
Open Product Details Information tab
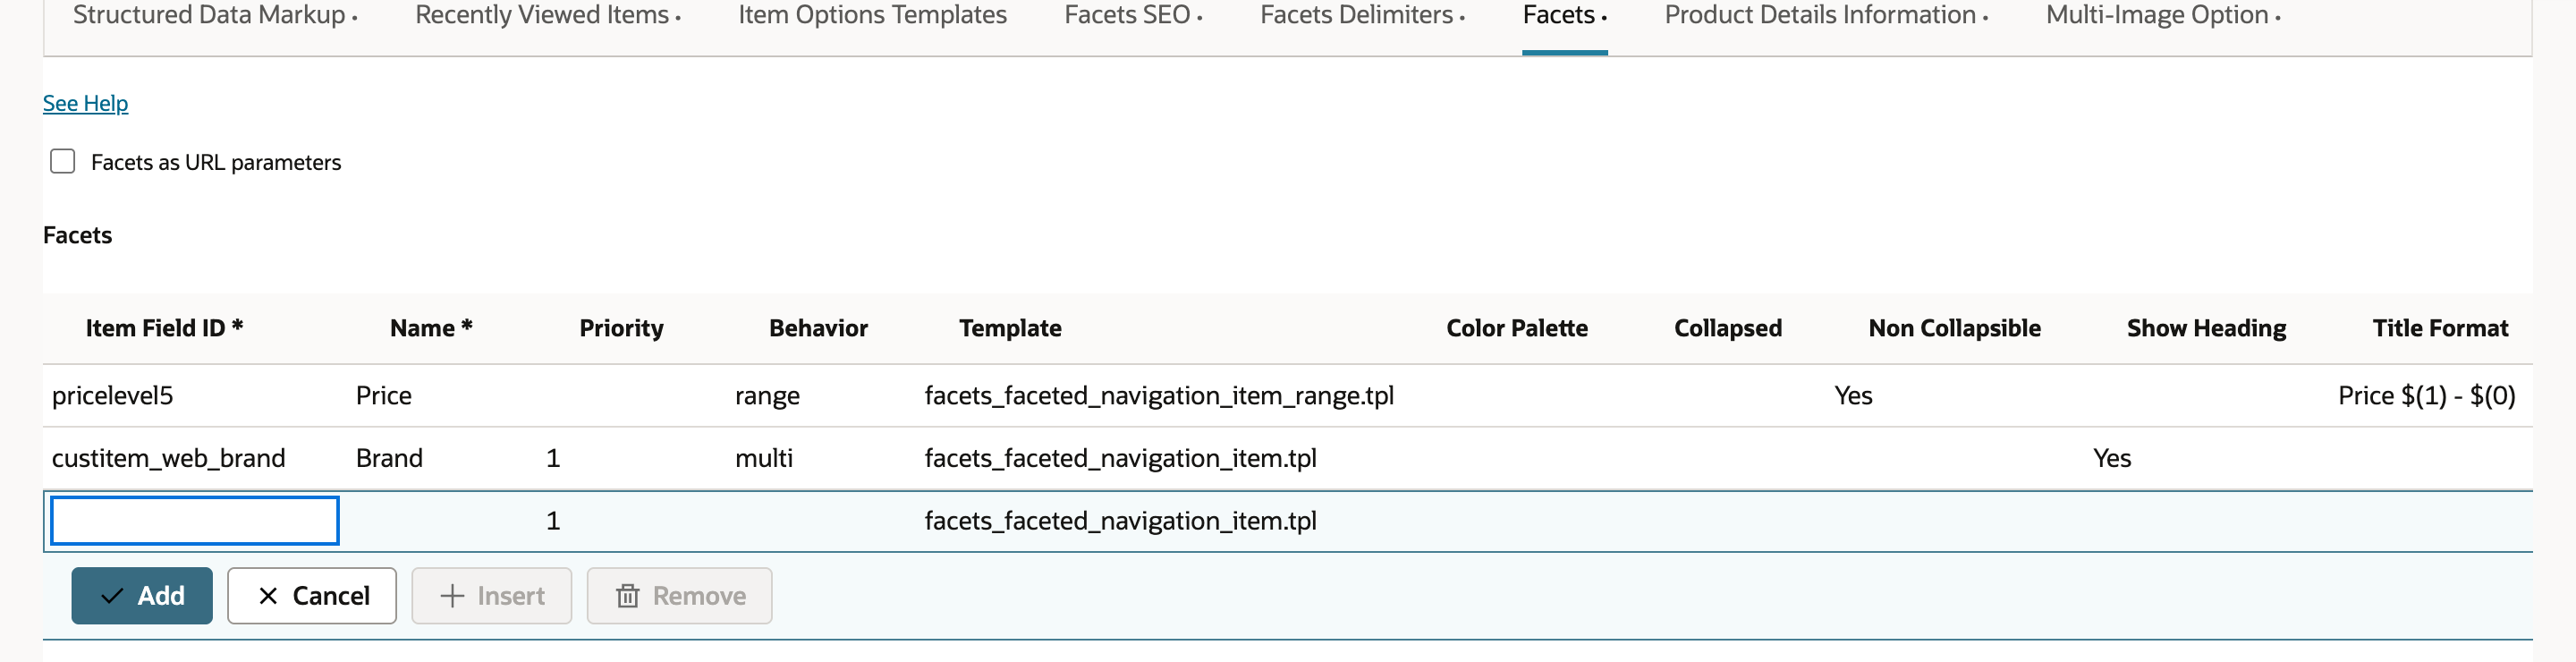click(1825, 15)
